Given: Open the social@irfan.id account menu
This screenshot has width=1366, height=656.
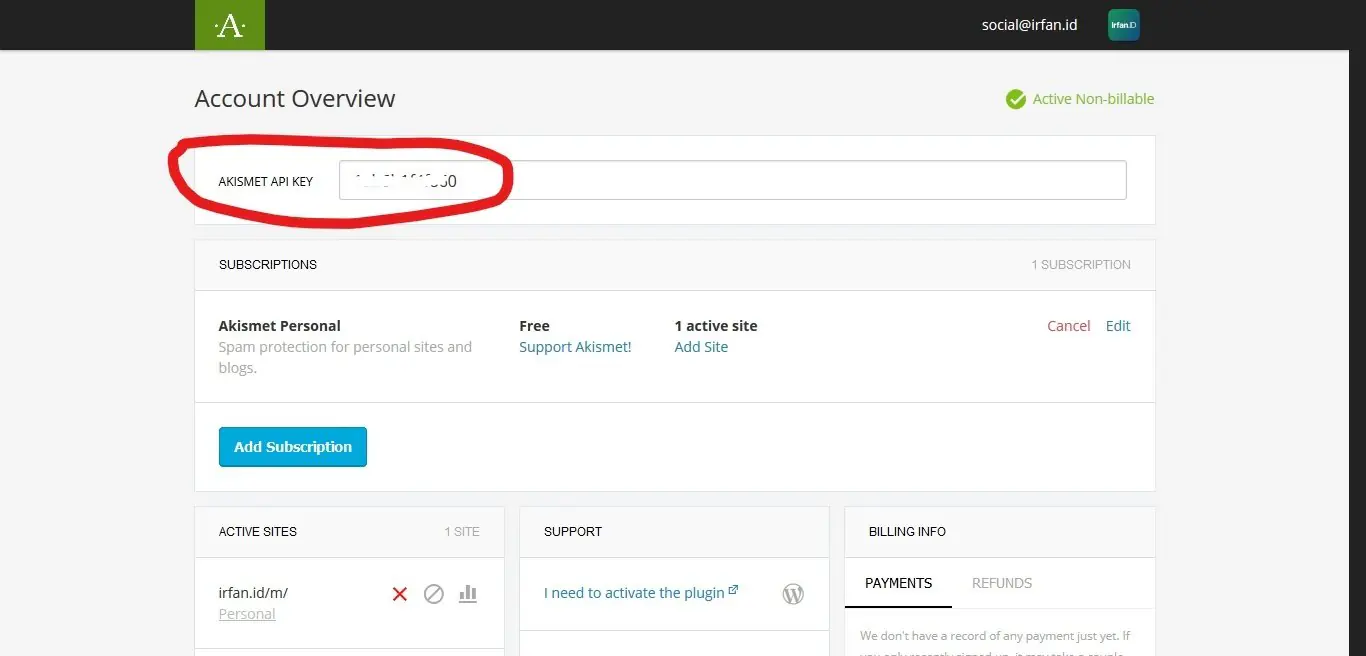Looking at the screenshot, I should coord(1029,25).
